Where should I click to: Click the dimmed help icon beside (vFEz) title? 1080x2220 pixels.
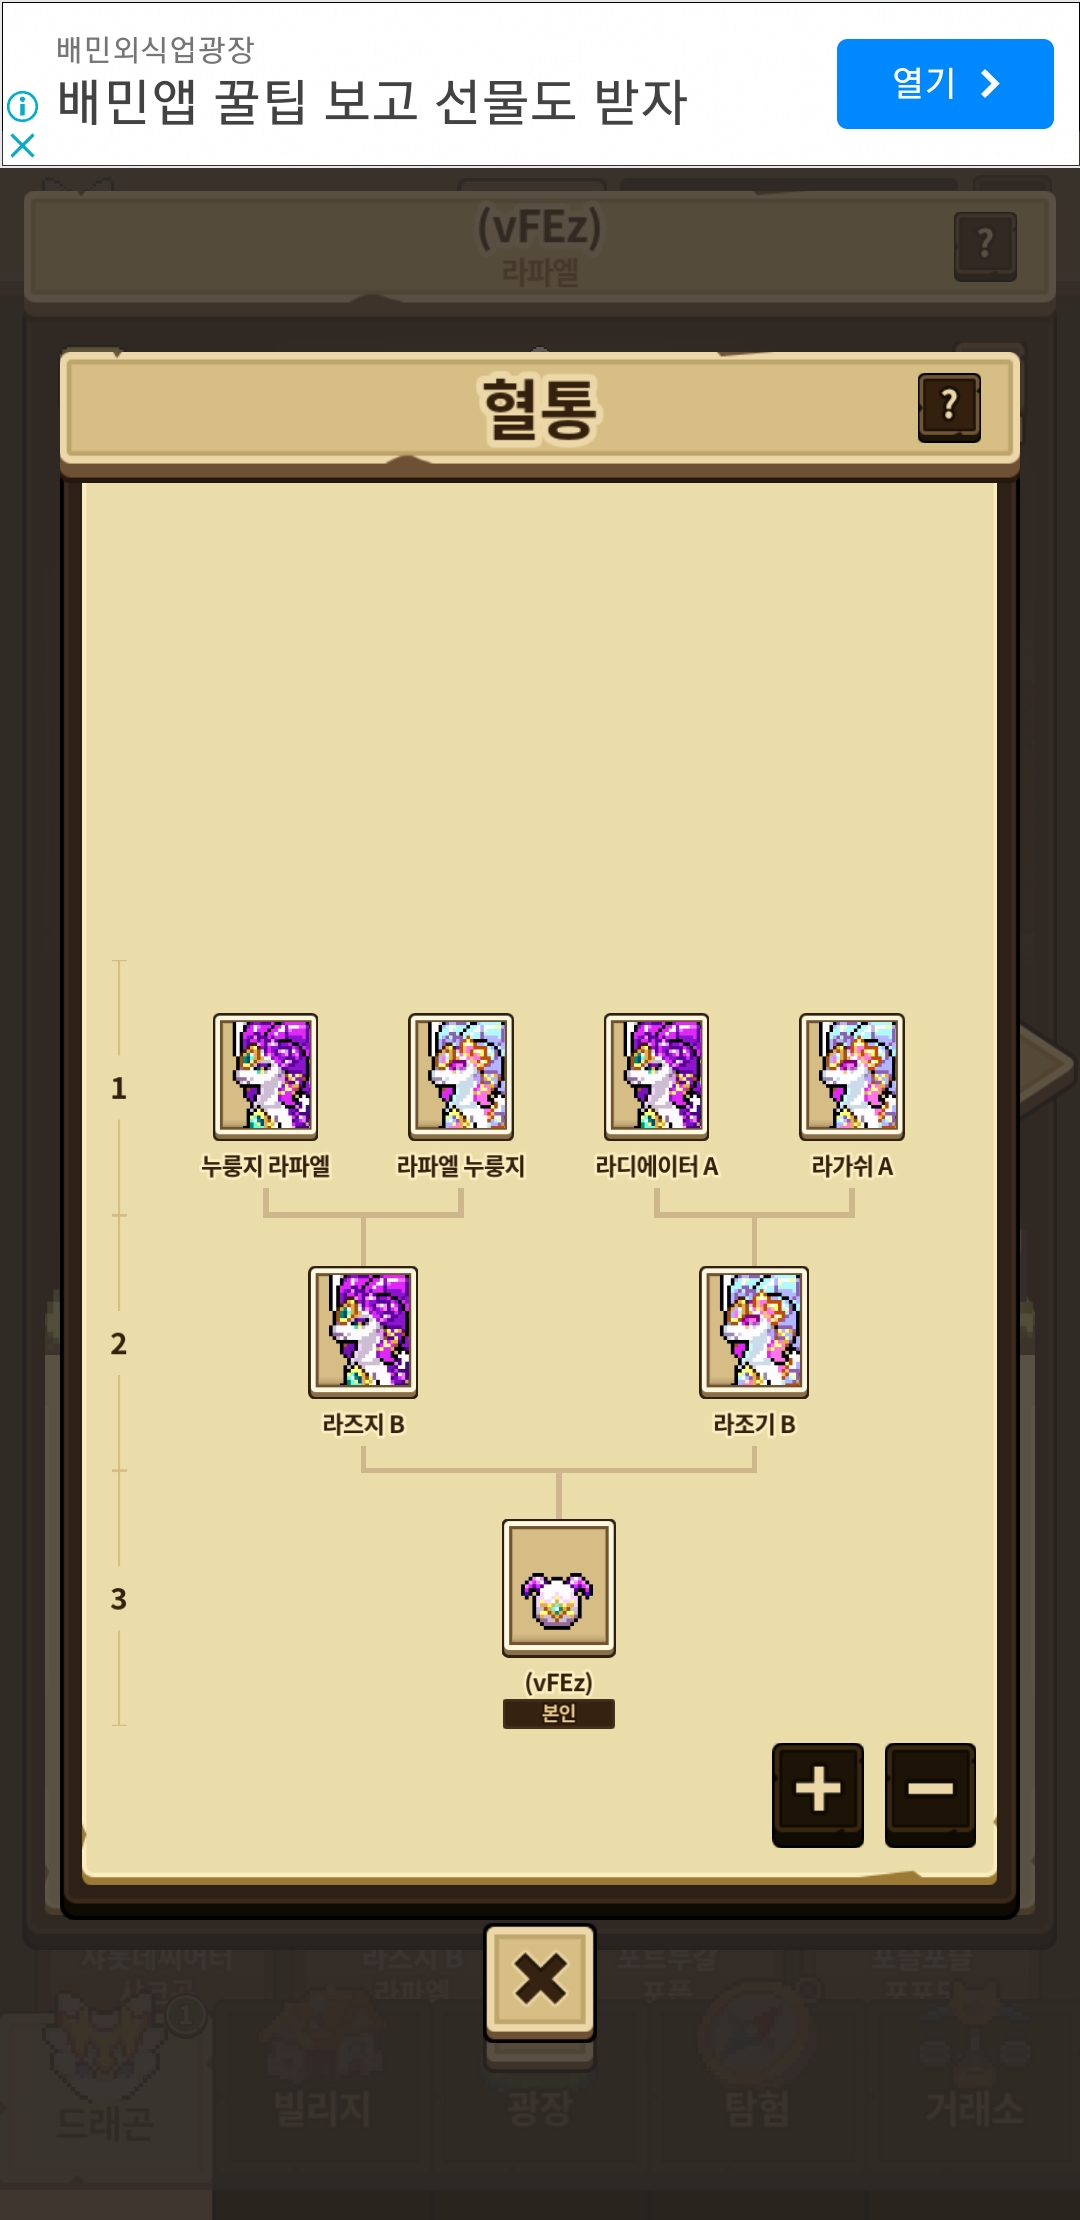click(x=985, y=245)
